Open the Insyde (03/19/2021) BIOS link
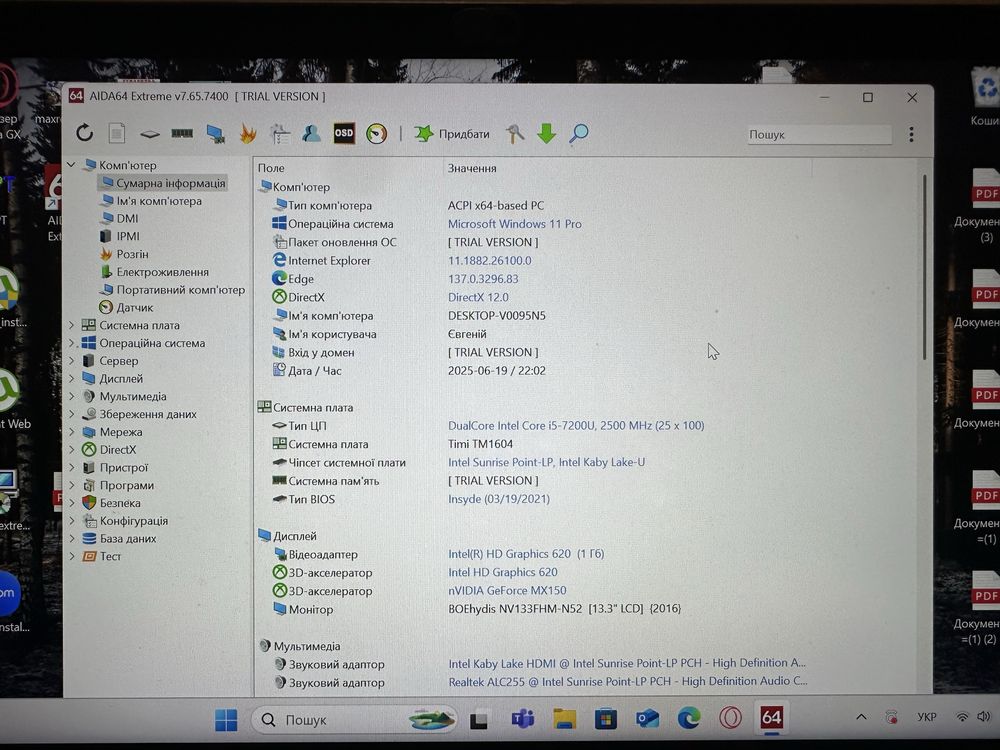1000x750 pixels. tap(499, 499)
